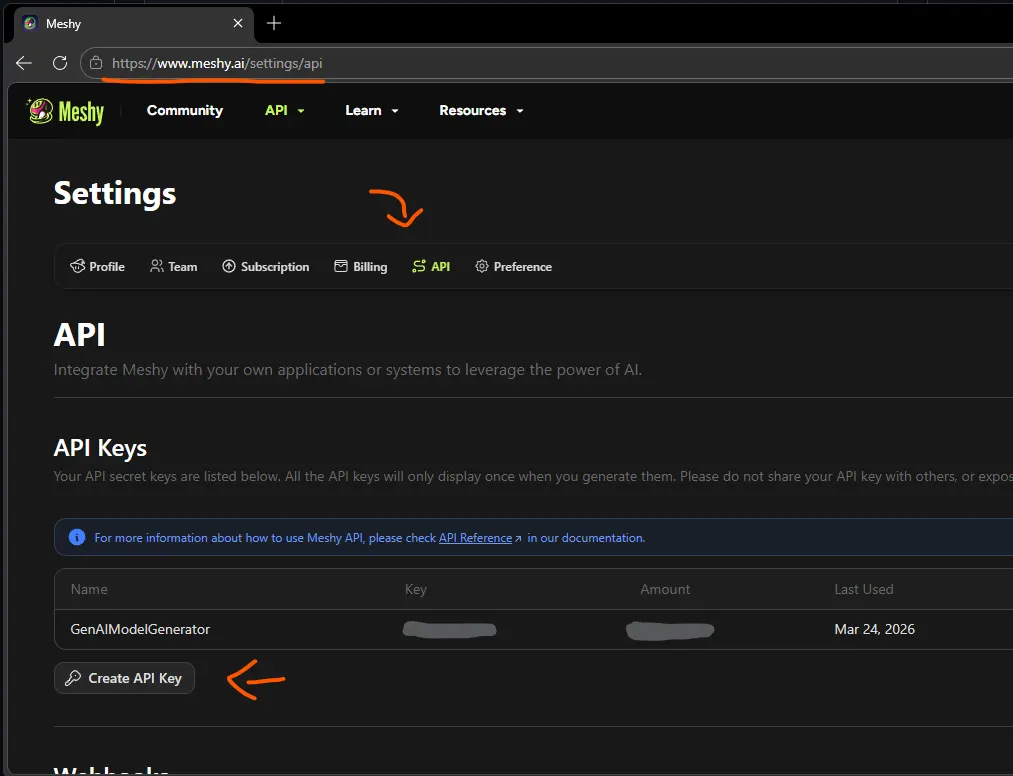The width and height of the screenshot is (1013, 776).
Task: Select the Meshy browser tab
Action: click(134, 23)
